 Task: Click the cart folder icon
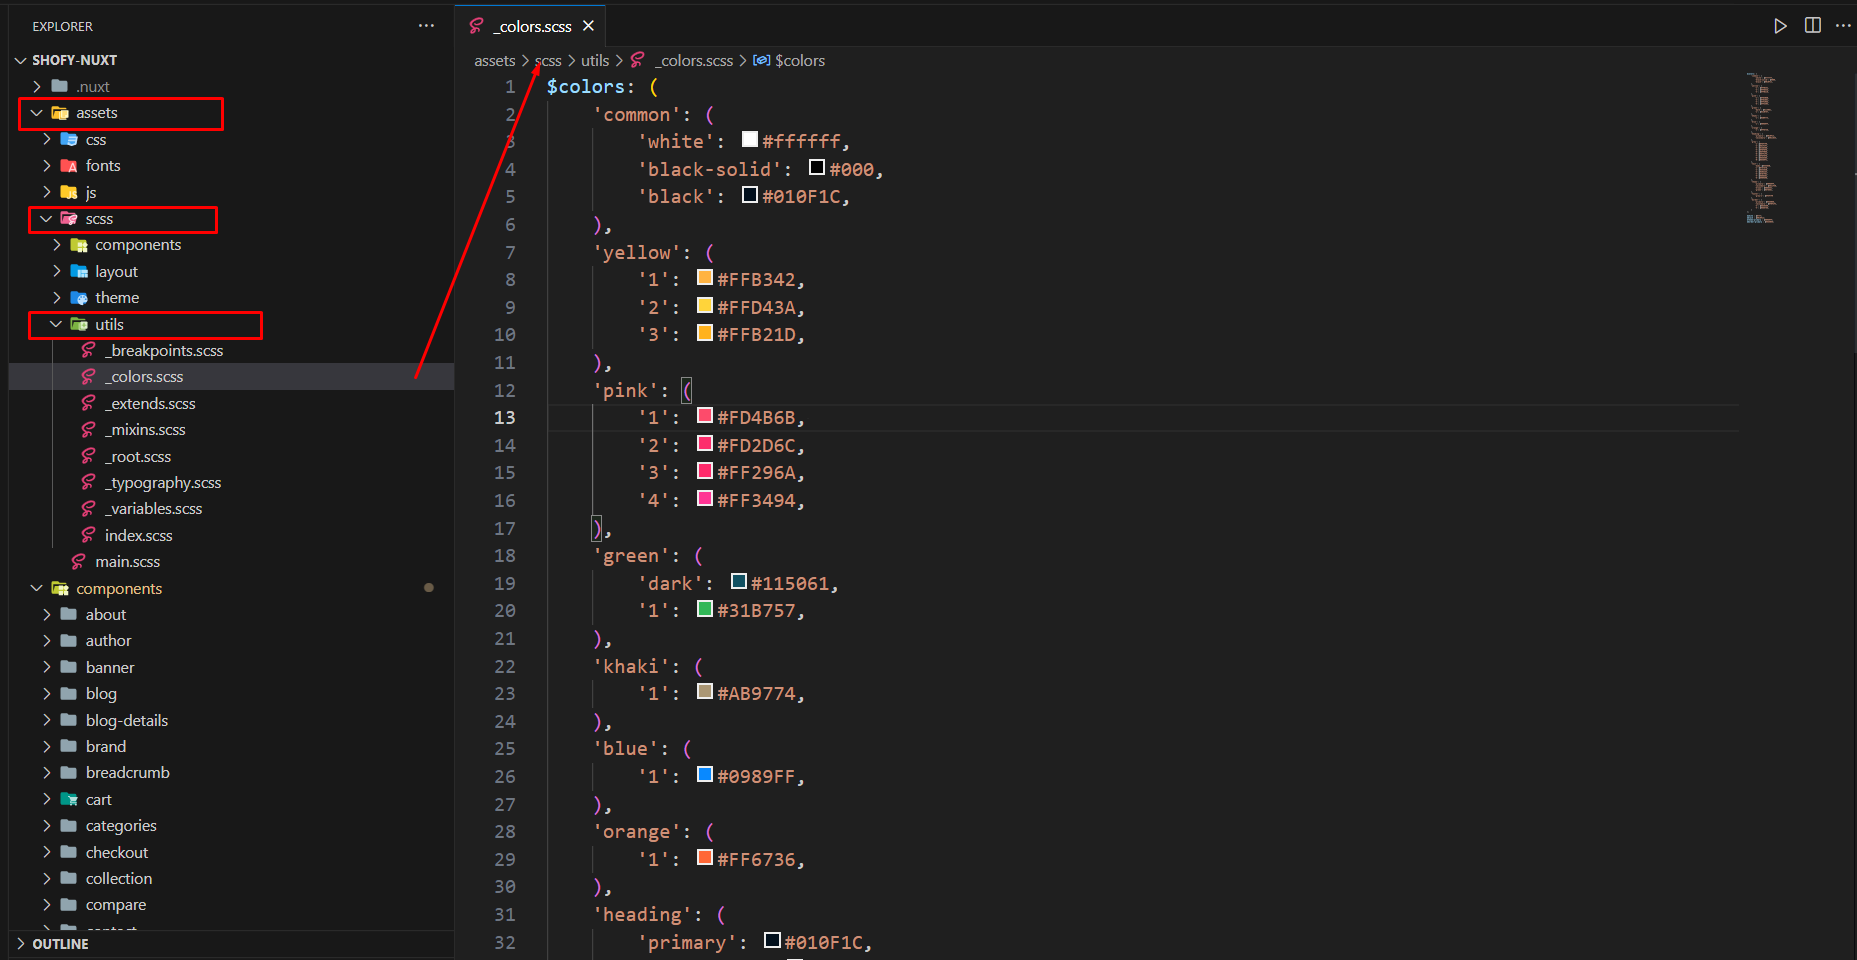coord(69,799)
